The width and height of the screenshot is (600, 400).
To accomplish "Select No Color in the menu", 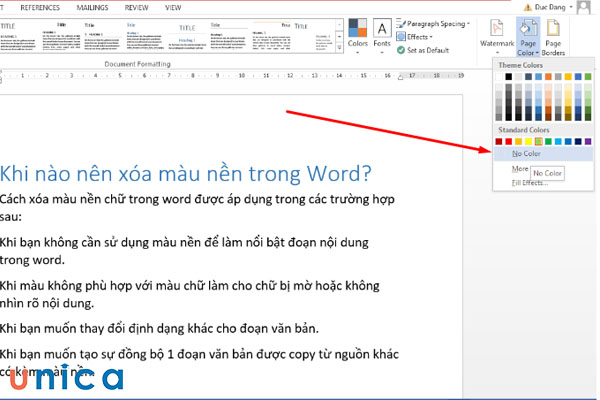I will click(526, 153).
